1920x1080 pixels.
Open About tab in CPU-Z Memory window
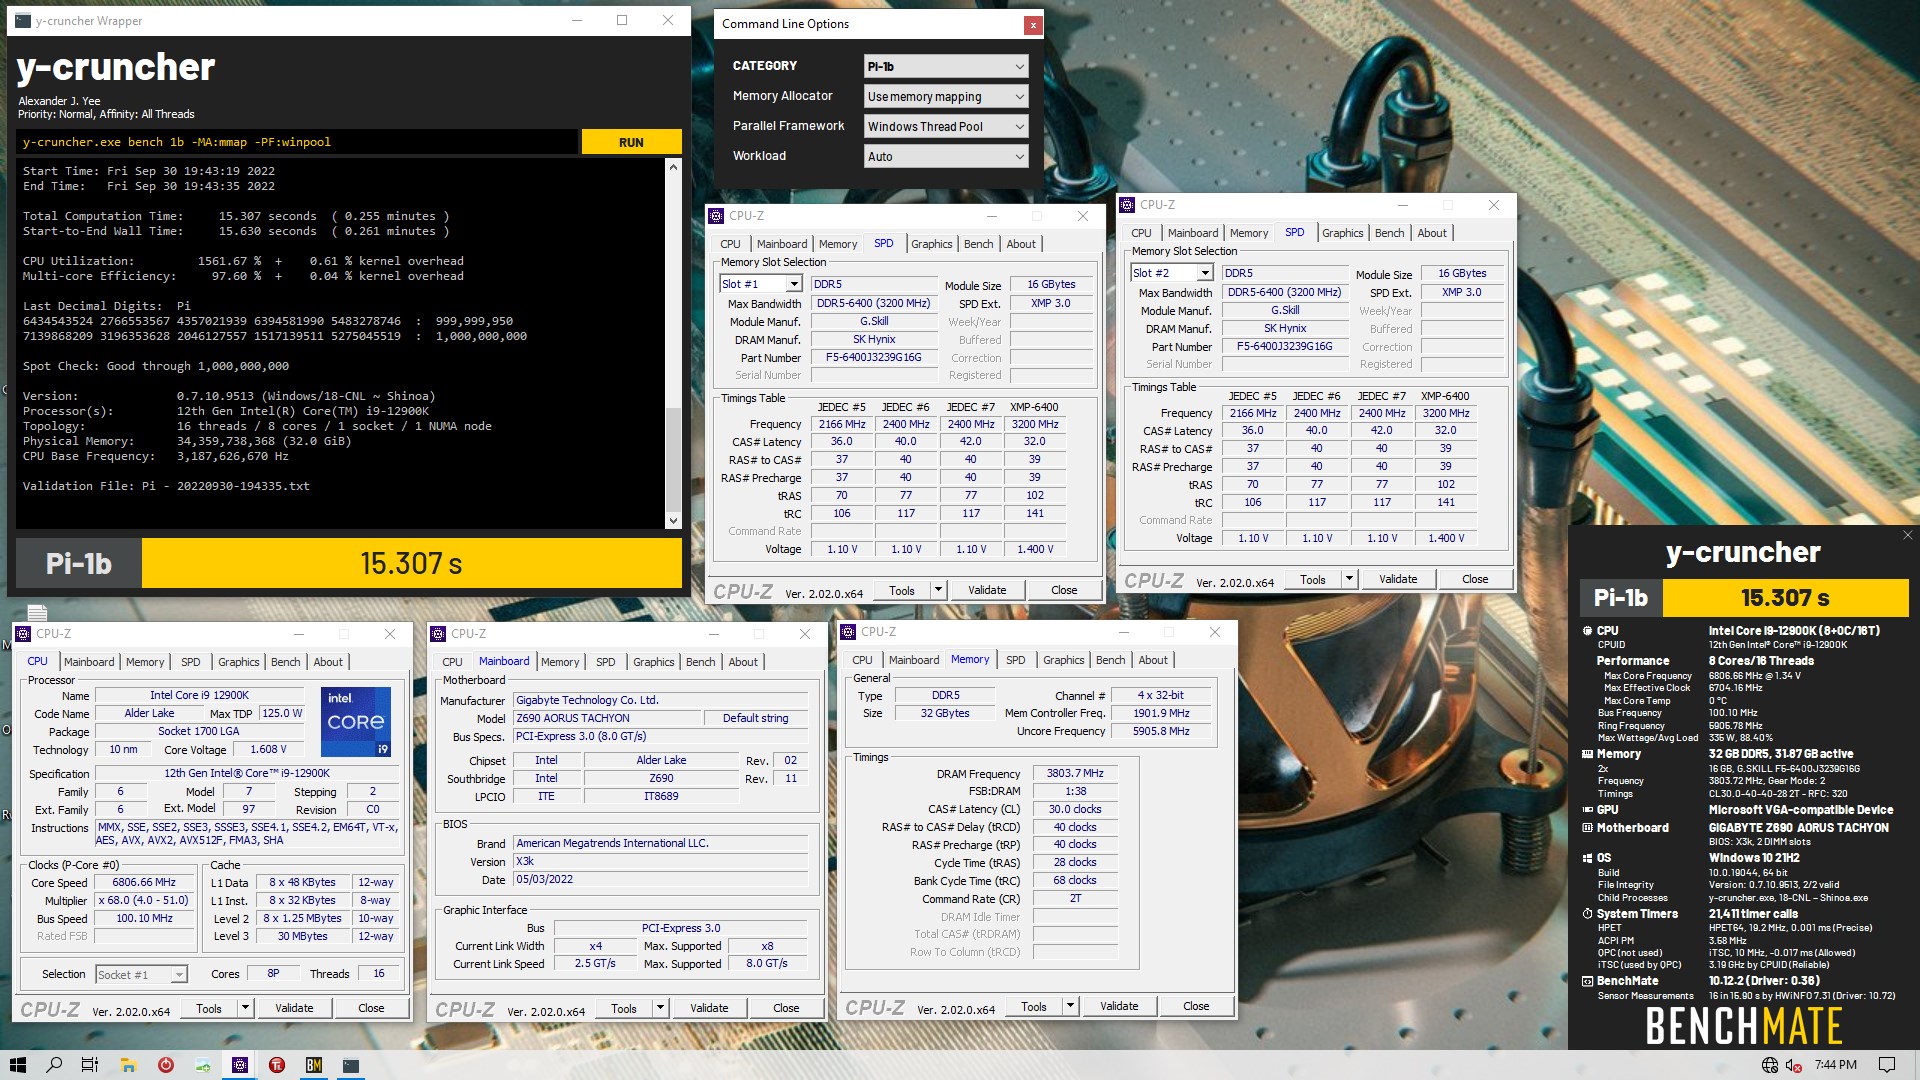(1152, 660)
